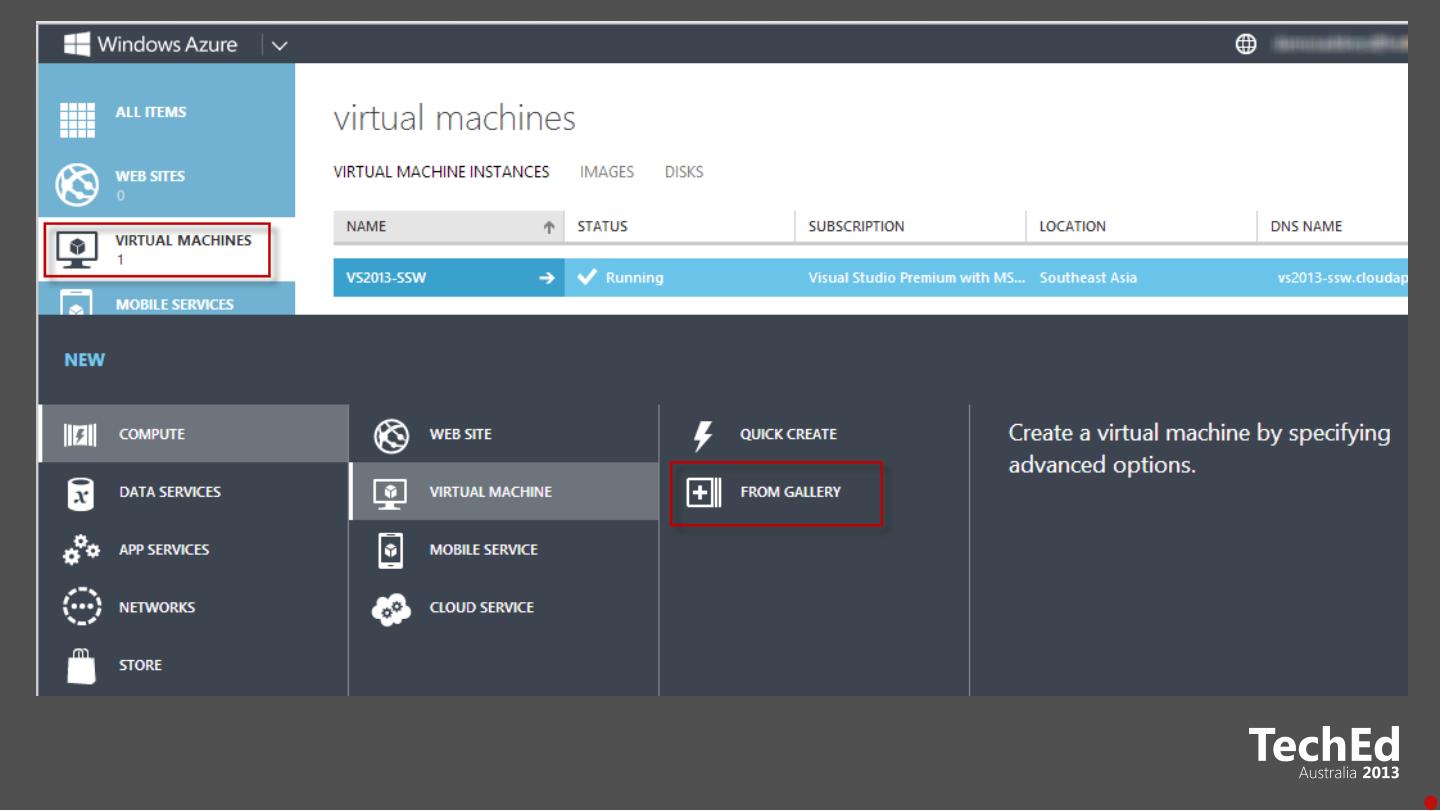Open the App Services gears icon
Image resolution: width=1441 pixels, height=811 pixels.
81,550
